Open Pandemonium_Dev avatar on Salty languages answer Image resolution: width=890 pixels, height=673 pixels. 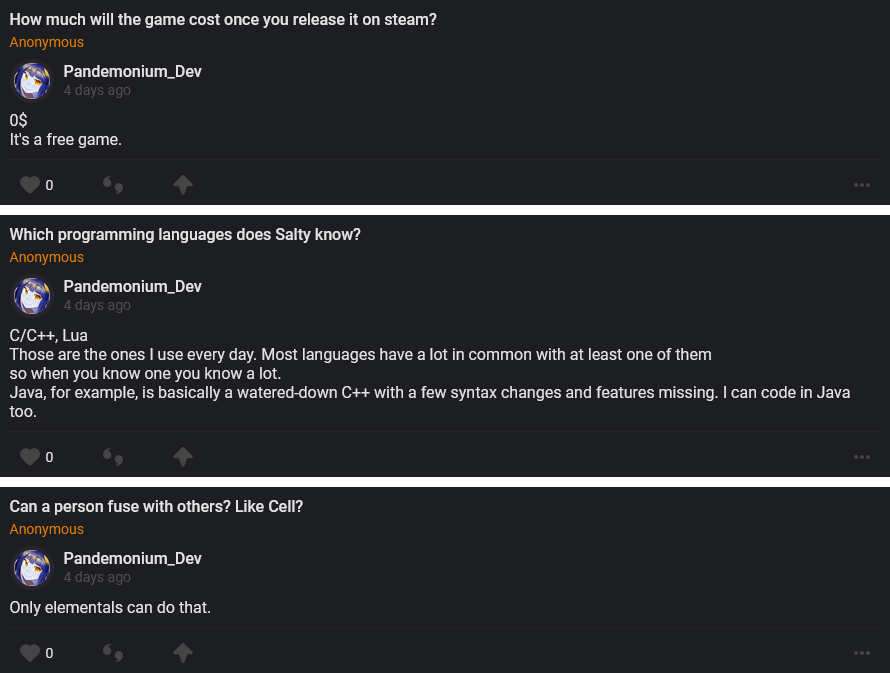tap(31, 296)
